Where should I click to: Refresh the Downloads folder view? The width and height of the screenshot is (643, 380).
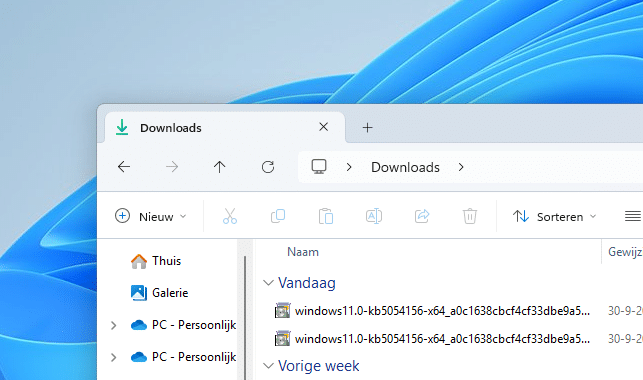click(x=268, y=167)
